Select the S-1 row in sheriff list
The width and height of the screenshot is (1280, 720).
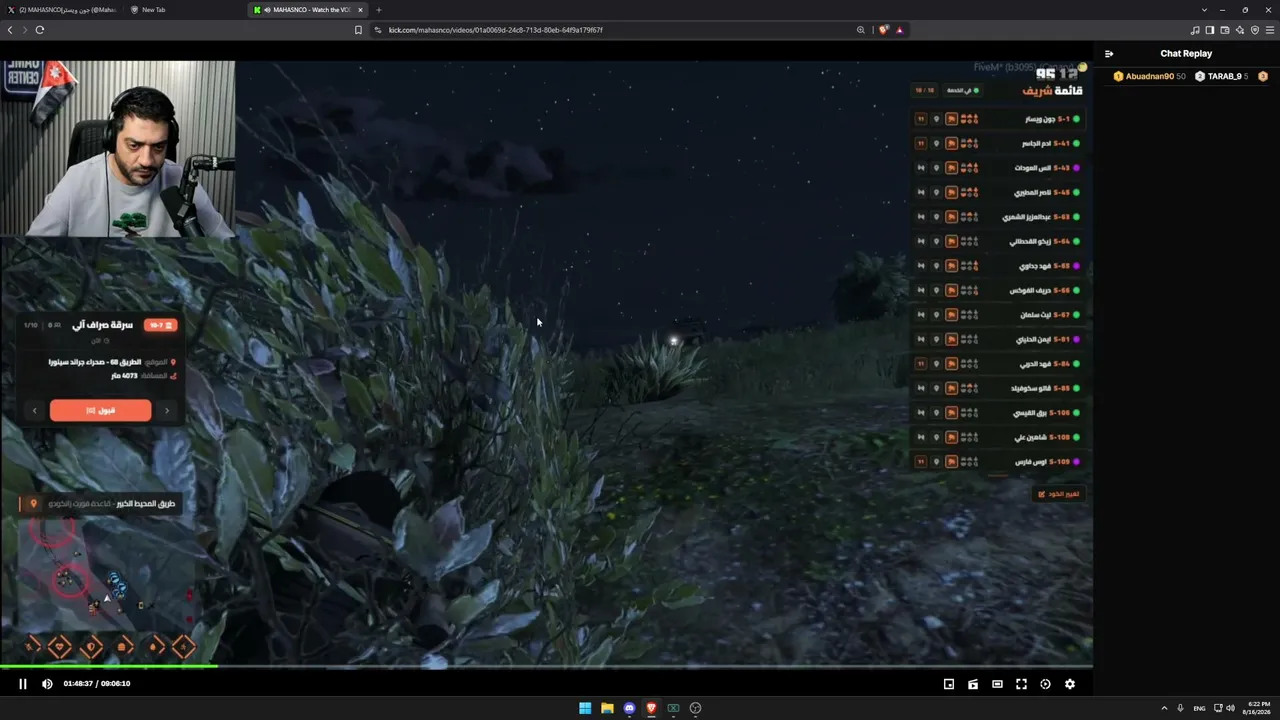tap(999, 119)
